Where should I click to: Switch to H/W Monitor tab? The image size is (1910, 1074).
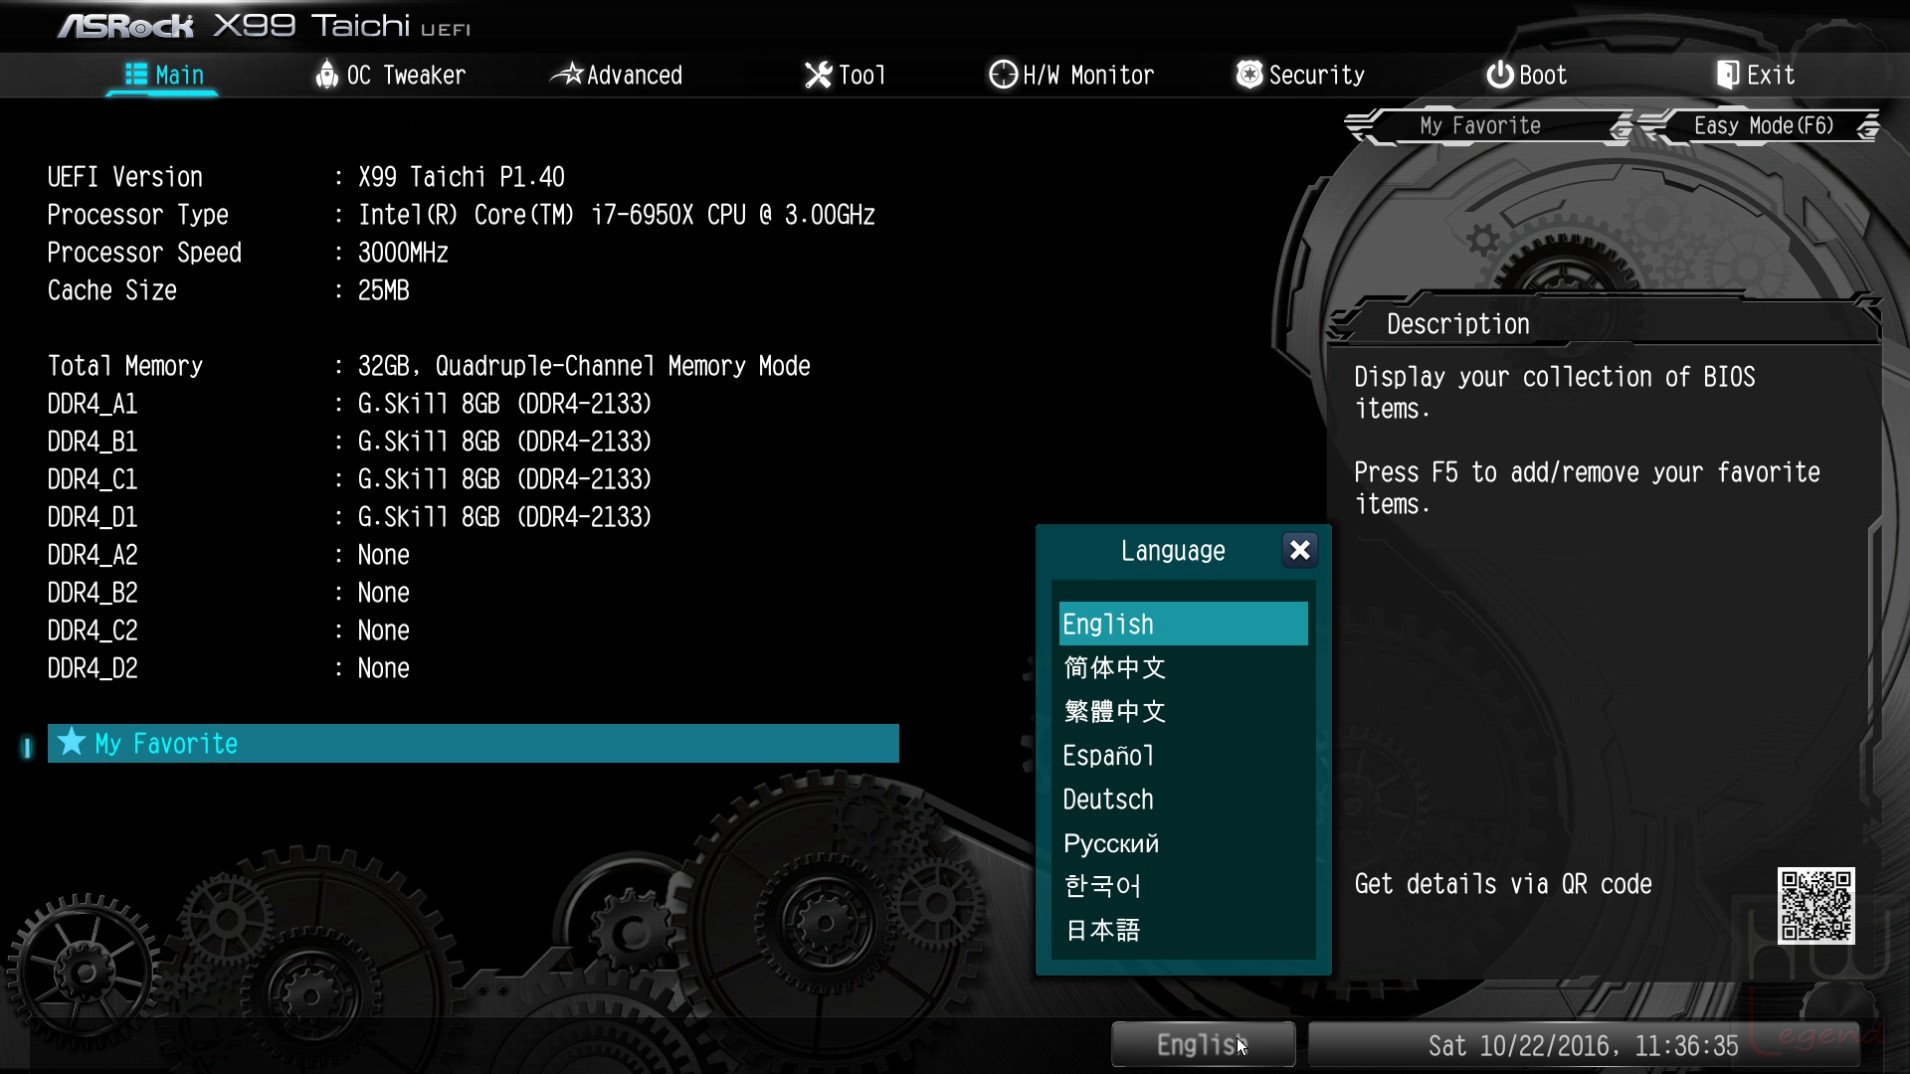pos(1071,75)
